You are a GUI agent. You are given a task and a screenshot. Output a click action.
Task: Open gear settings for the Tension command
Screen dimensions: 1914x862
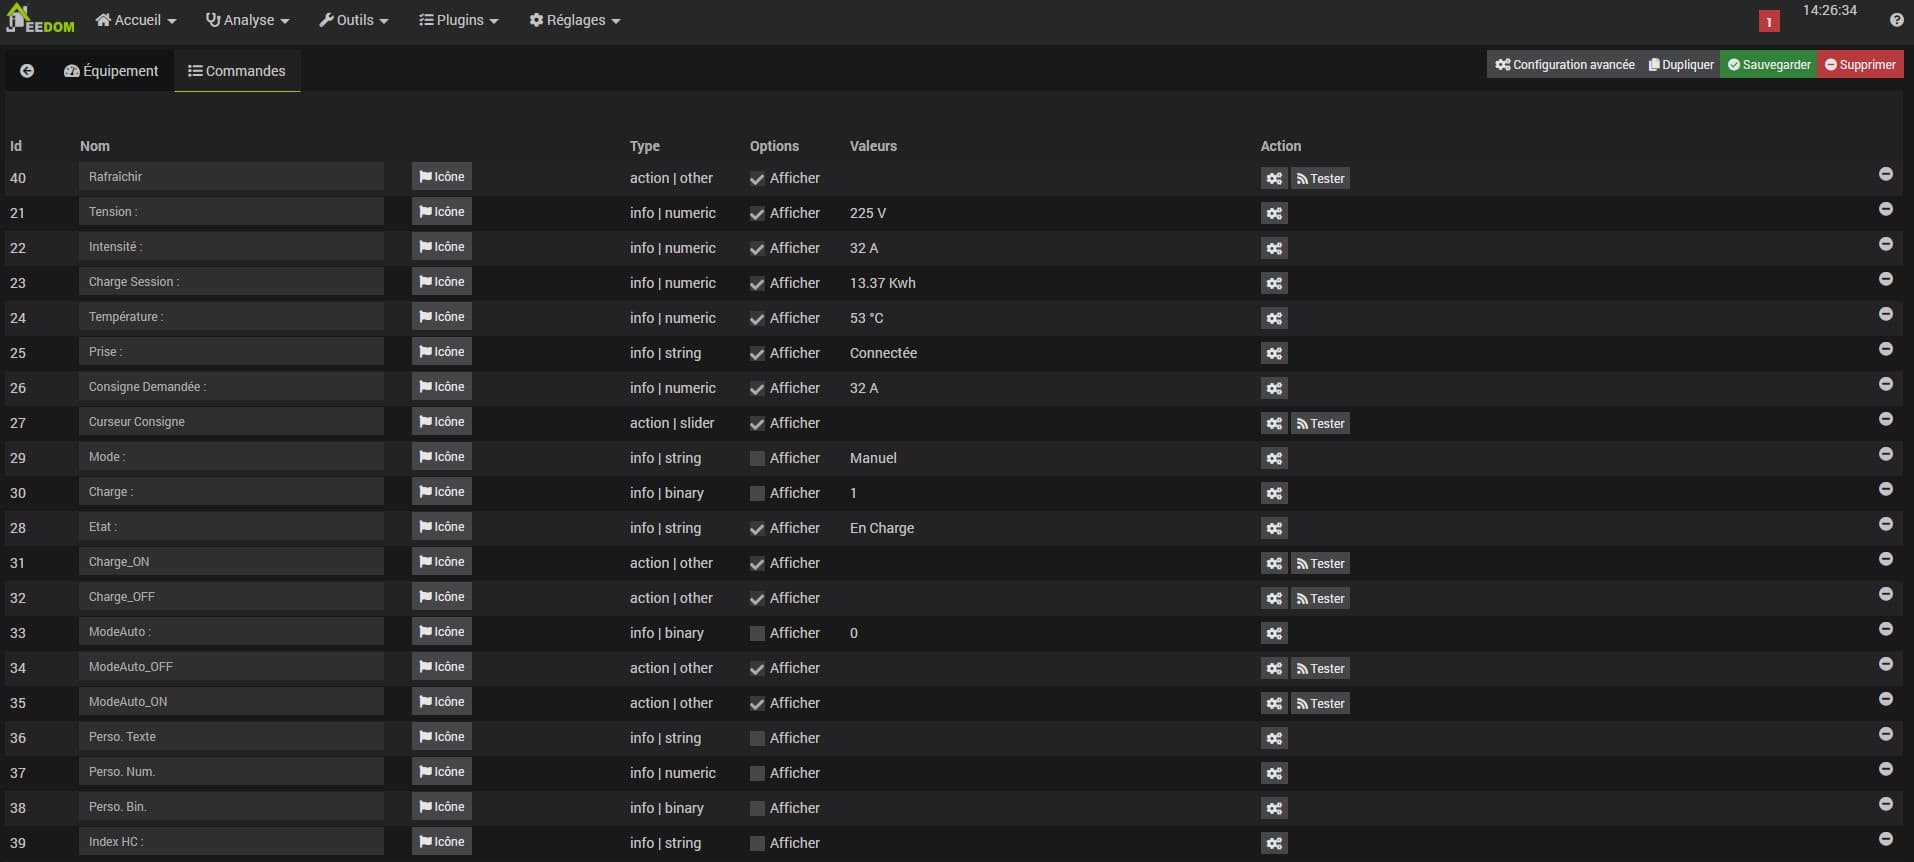1273,213
